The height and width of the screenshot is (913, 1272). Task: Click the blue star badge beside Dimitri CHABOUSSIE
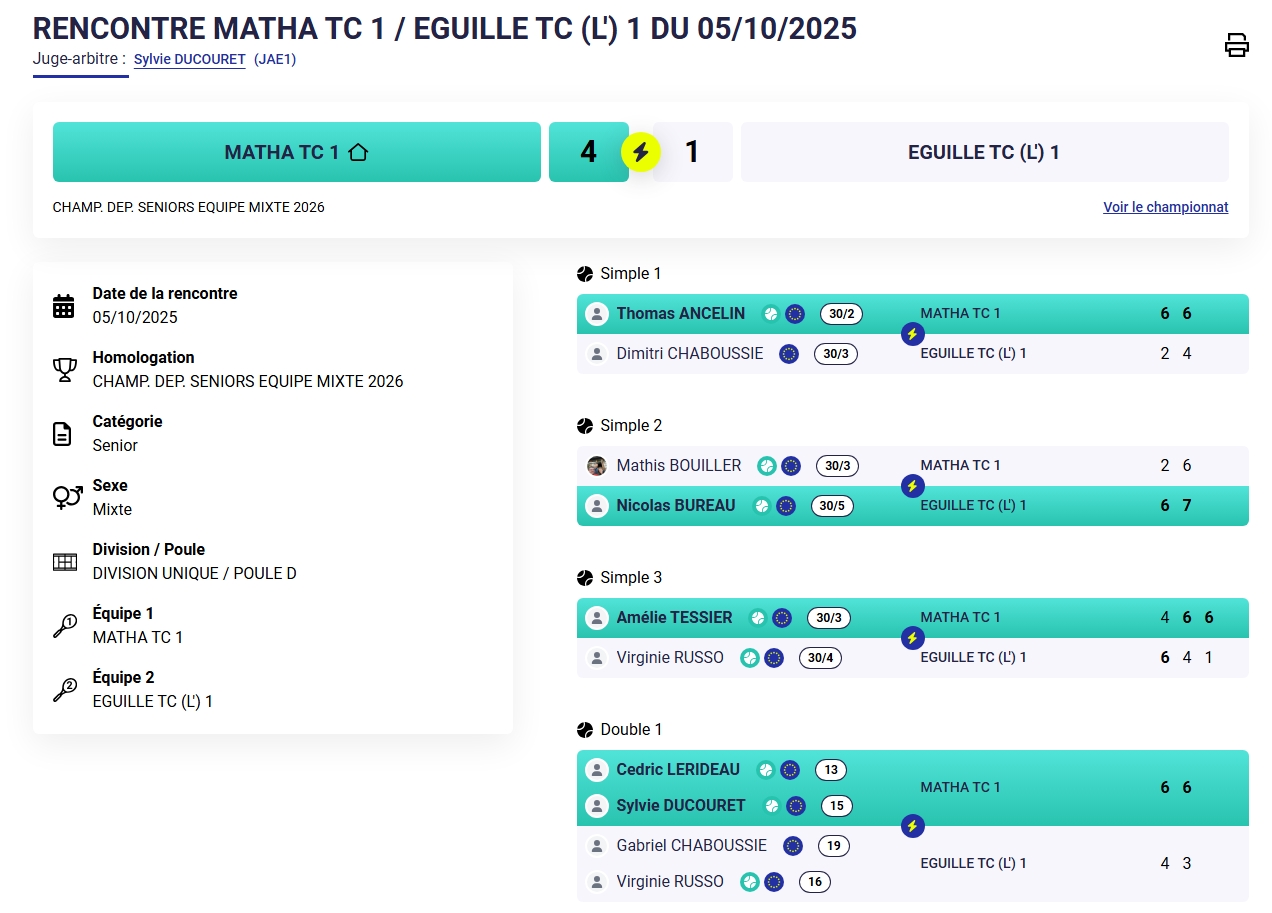pos(789,354)
